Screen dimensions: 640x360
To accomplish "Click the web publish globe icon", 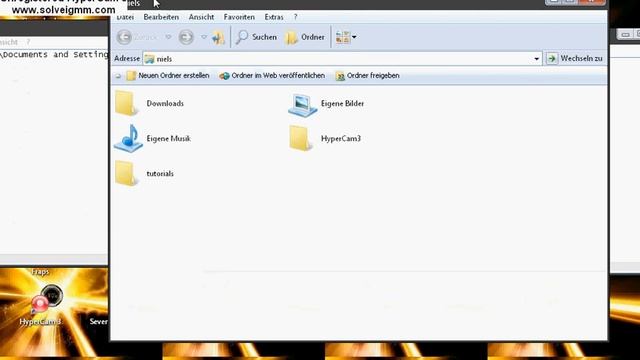I will (224, 76).
